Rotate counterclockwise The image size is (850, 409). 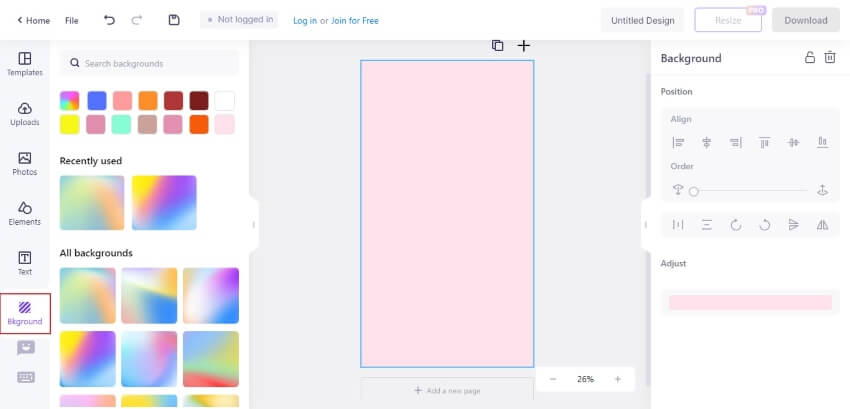click(x=764, y=225)
